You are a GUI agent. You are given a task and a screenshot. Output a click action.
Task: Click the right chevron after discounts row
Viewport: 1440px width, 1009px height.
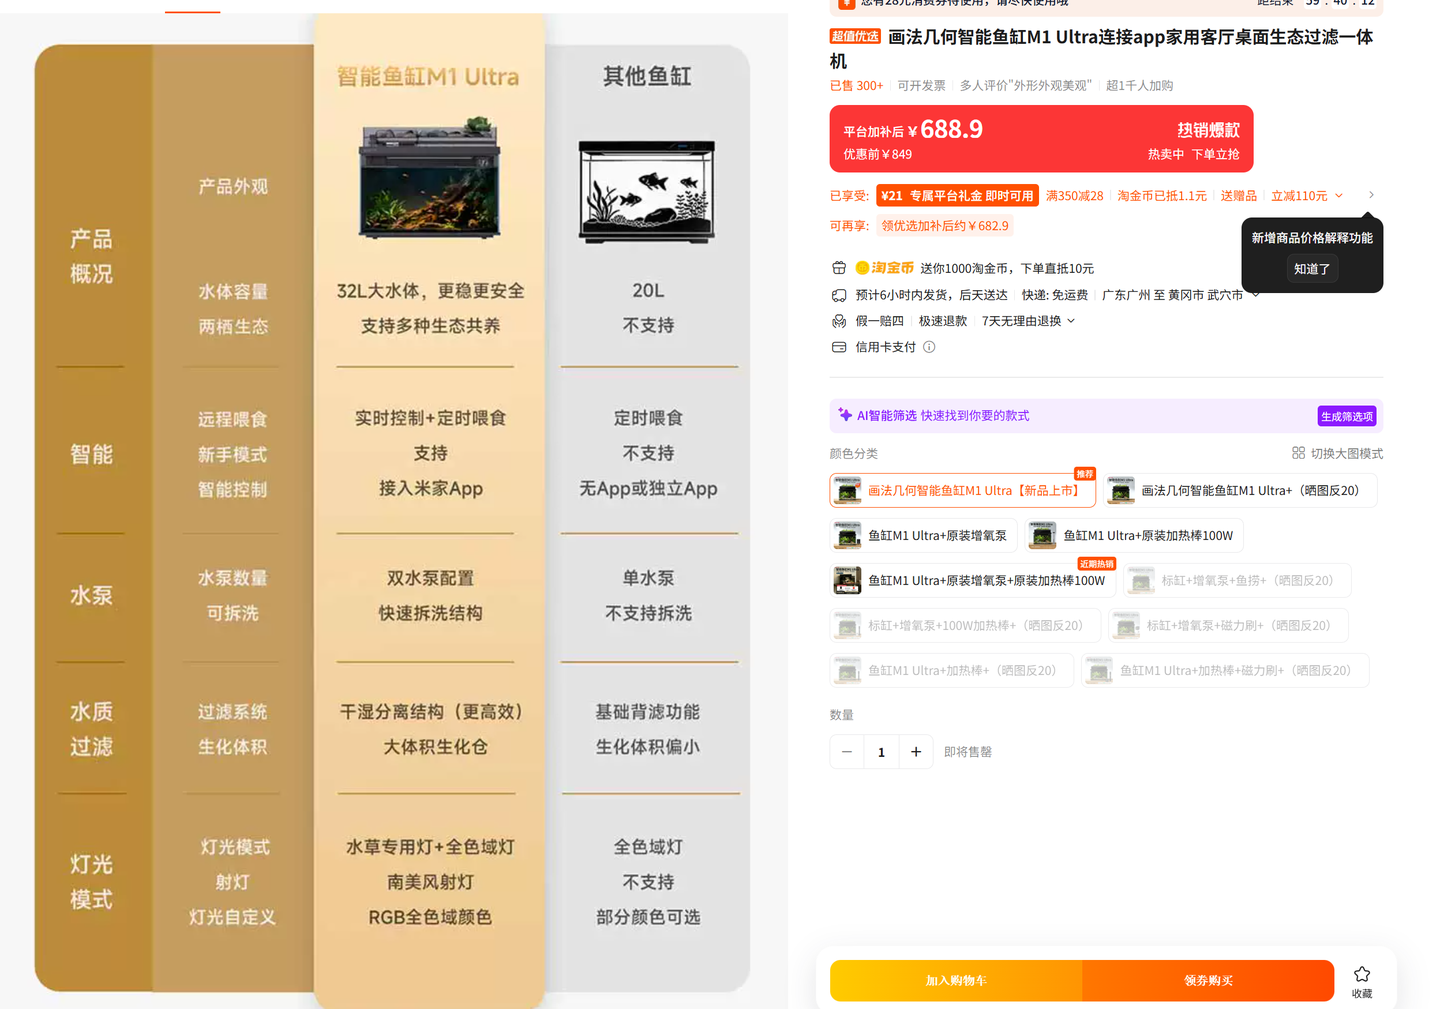(1371, 195)
